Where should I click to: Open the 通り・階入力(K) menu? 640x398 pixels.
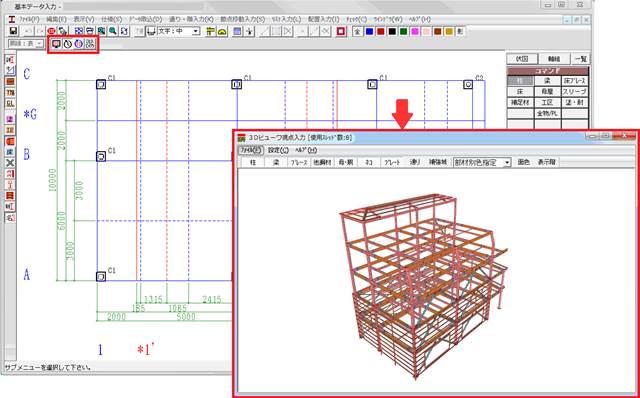click(x=191, y=19)
